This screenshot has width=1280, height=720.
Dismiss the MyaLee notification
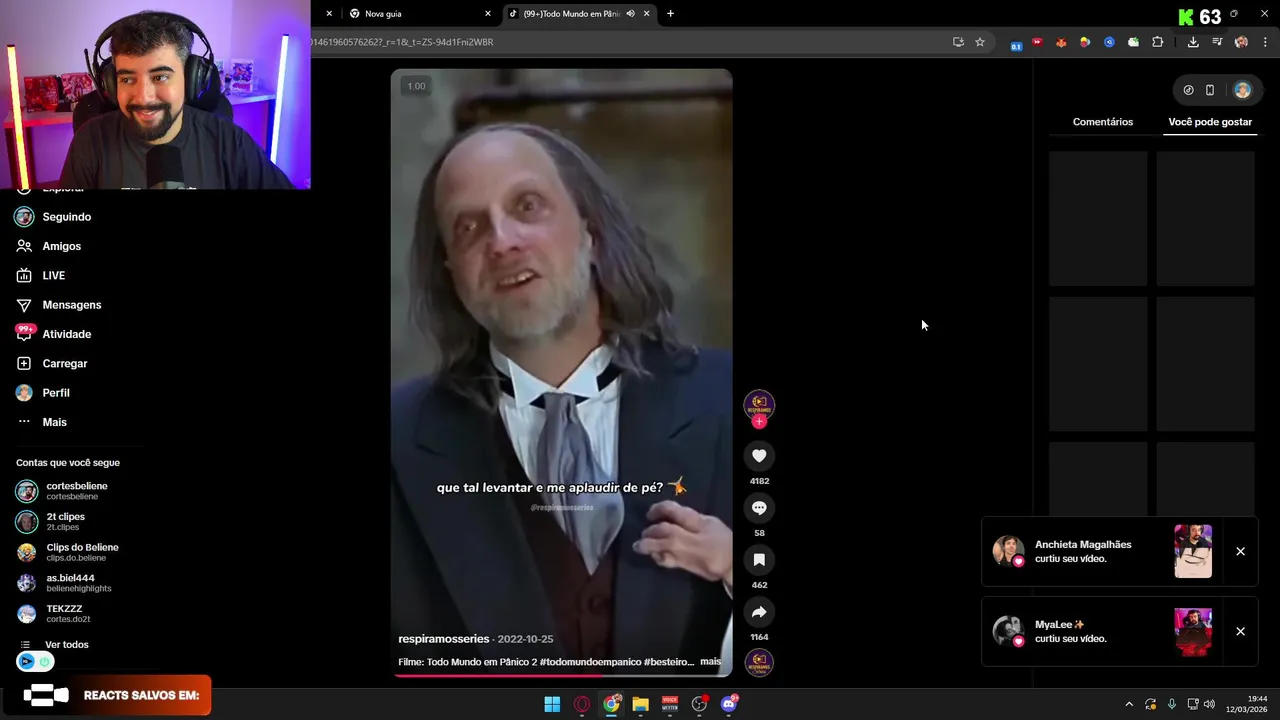[1240, 631]
